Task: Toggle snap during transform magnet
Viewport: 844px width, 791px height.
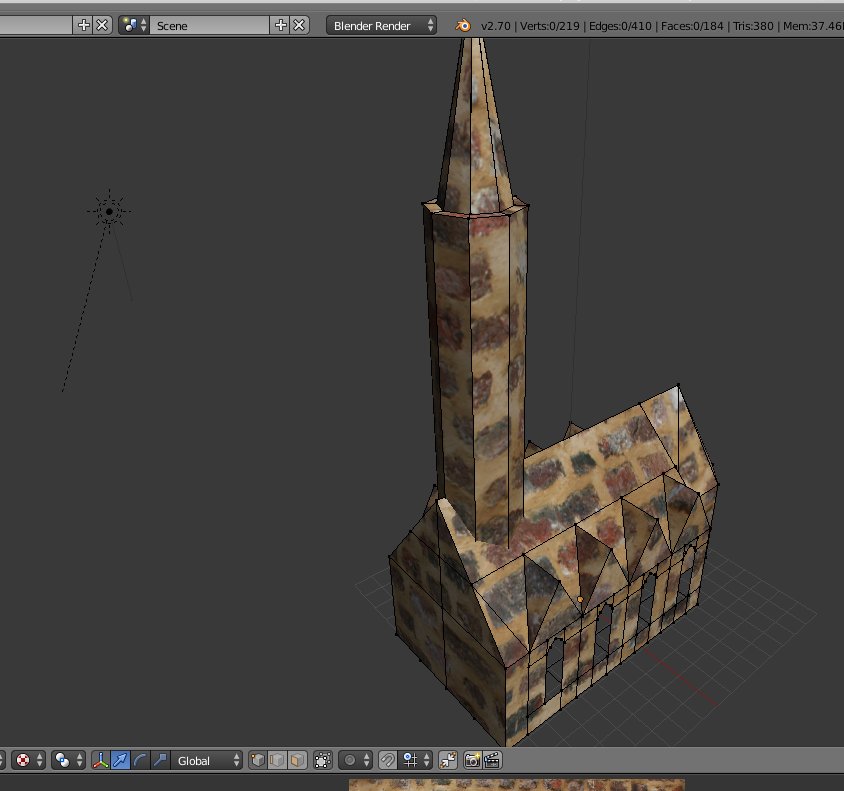Action: 388,760
